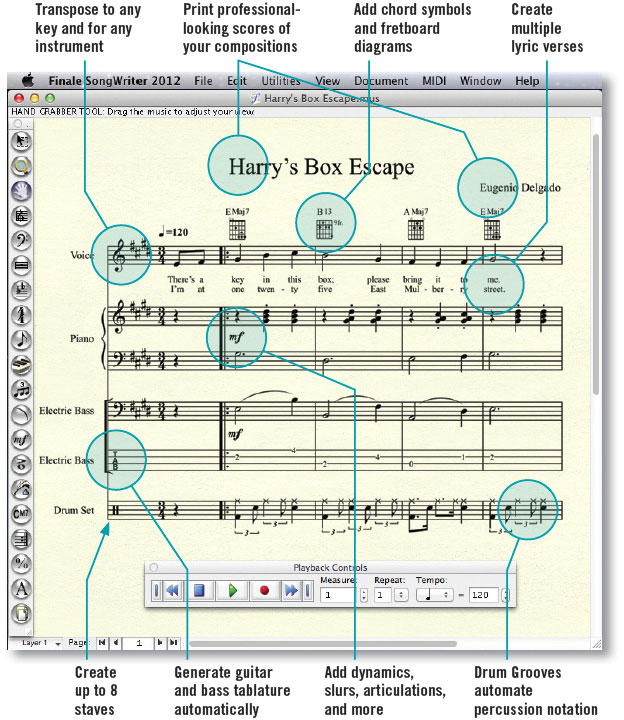Image resolution: width=624 pixels, height=720 pixels.
Task: Choose the Measure tool
Action: (x=21, y=265)
